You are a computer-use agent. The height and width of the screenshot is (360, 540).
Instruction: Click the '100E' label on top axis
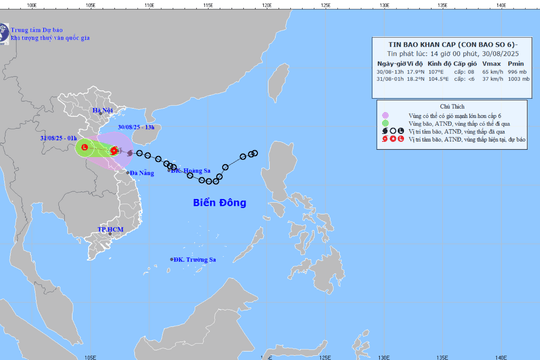31,5
